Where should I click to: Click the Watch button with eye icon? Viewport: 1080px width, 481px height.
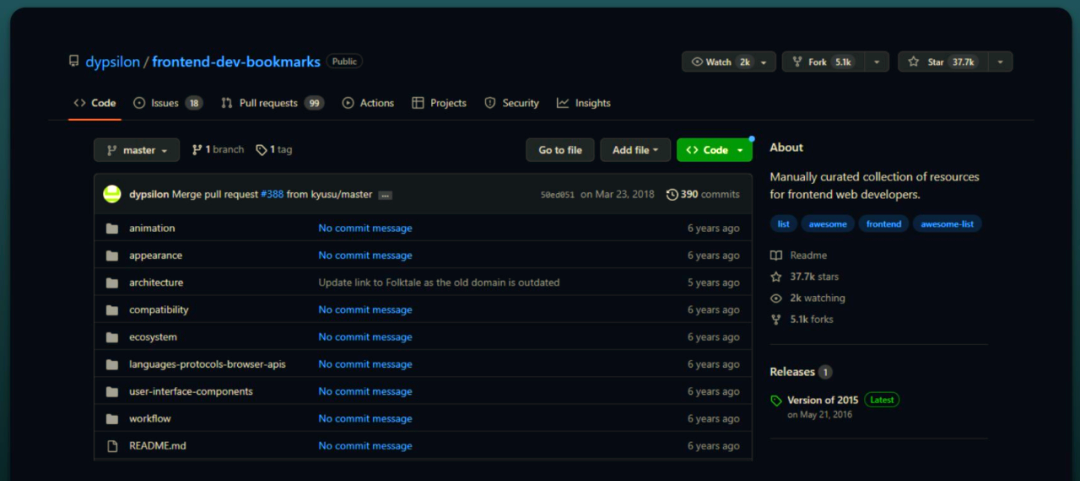(720, 62)
